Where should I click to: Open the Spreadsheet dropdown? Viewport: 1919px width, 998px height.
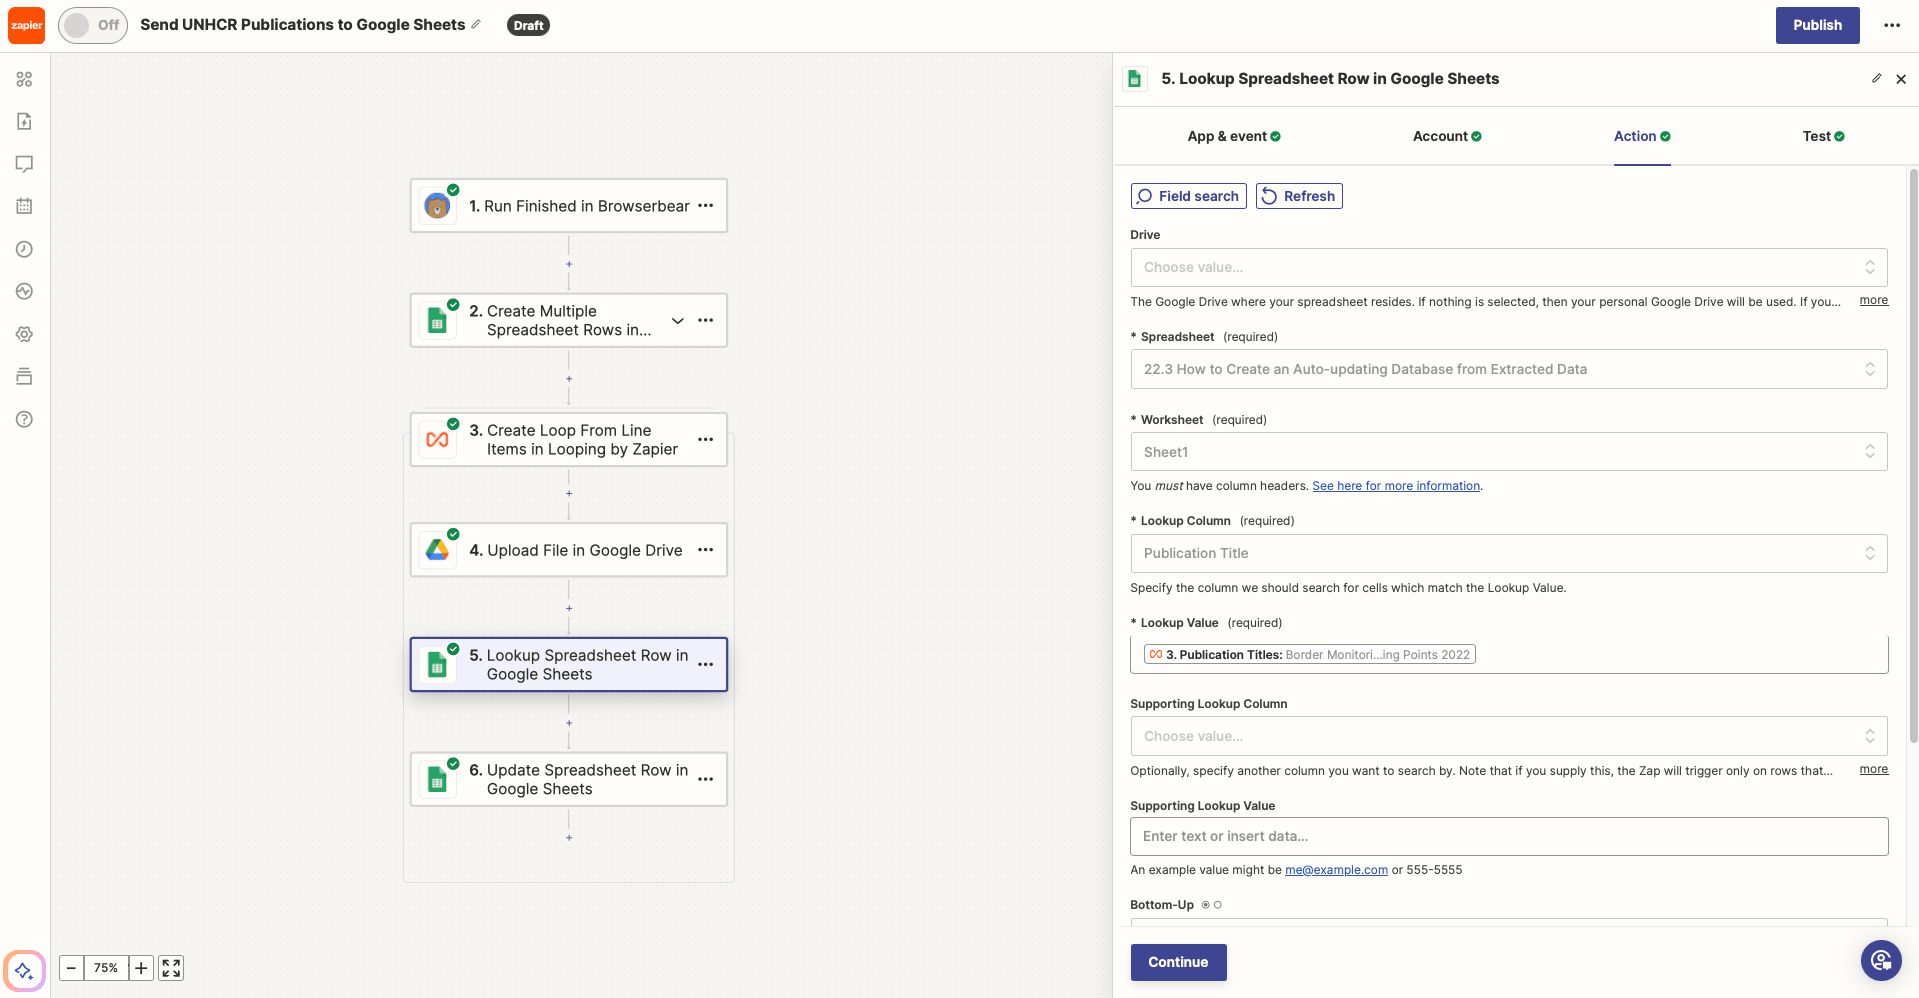1509,369
